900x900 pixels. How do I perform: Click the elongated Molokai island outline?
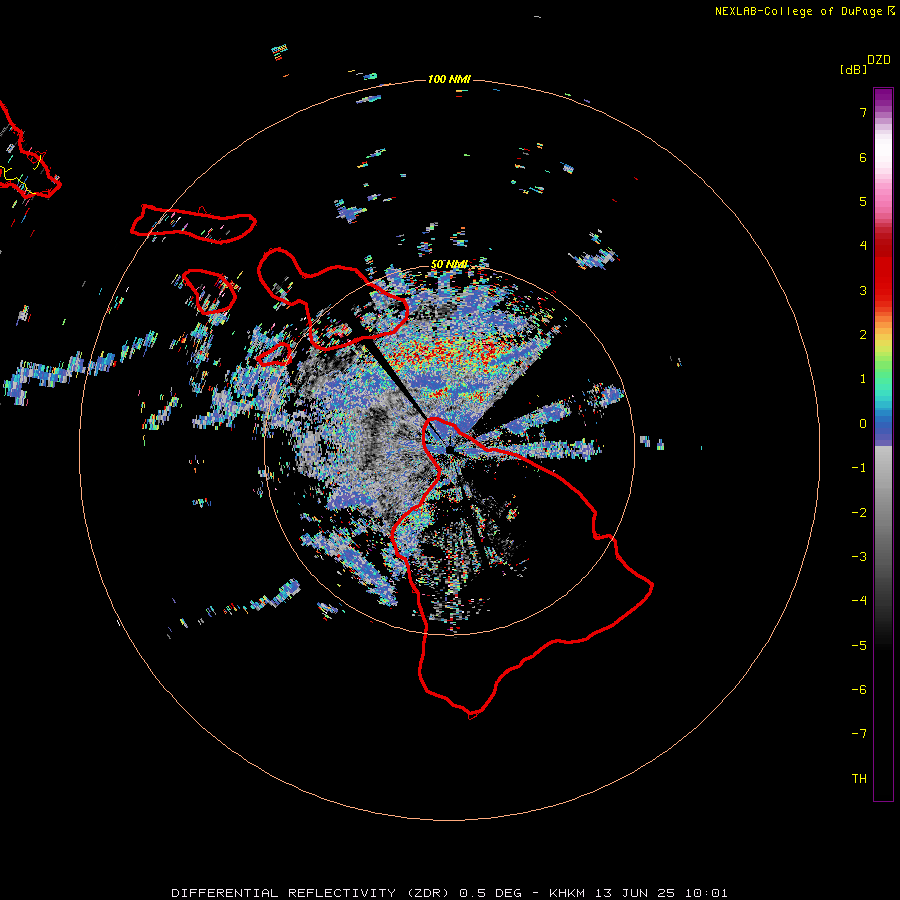tap(193, 224)
